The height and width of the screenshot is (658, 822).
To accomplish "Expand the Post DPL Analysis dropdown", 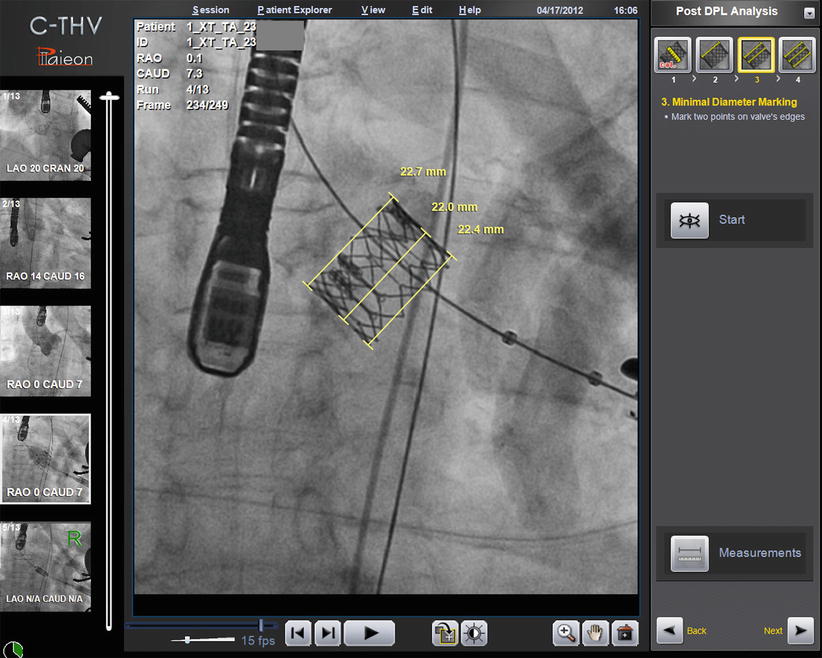I will tap(809, 13).
